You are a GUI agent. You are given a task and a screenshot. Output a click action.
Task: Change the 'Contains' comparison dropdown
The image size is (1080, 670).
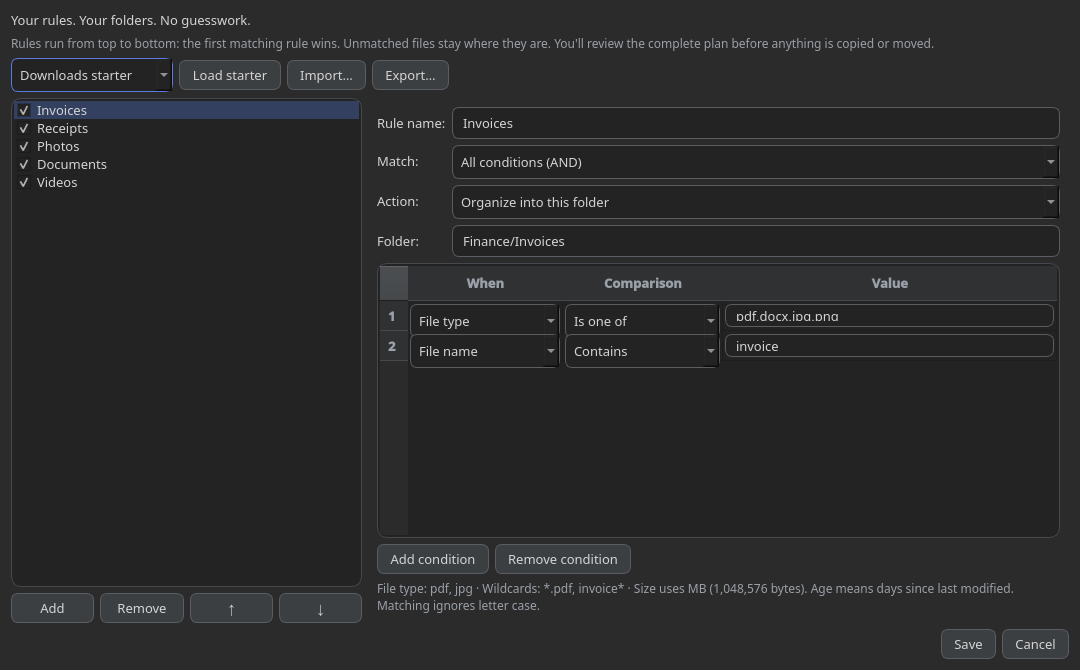click(x=642, y=351)
